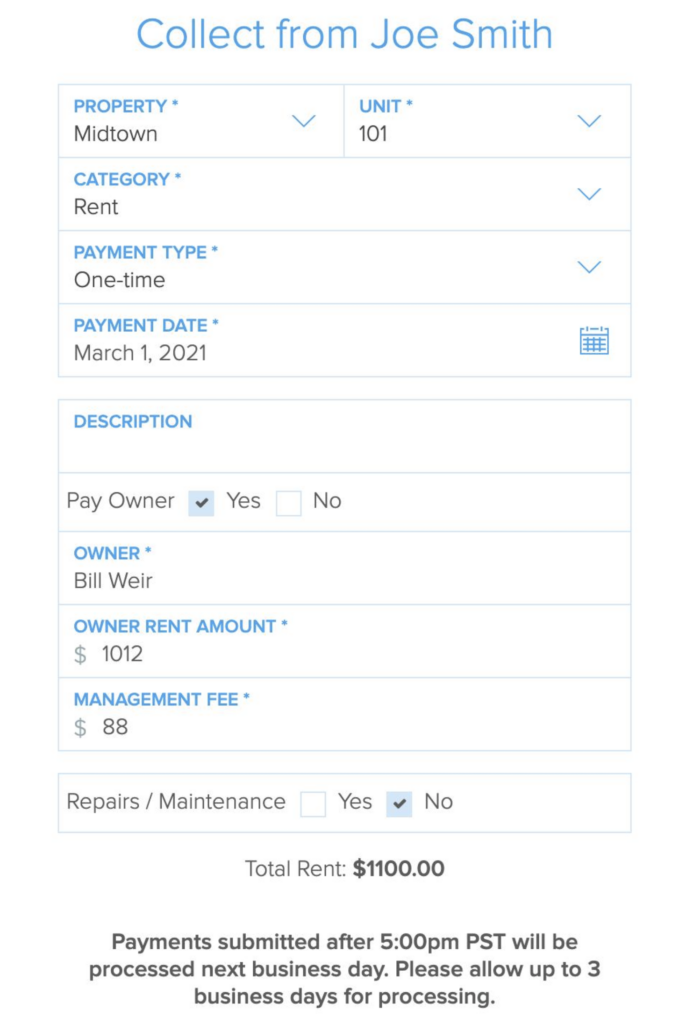Select the Property field showing Midtown
Screen dimensions: 686x1024
[201, 121]
